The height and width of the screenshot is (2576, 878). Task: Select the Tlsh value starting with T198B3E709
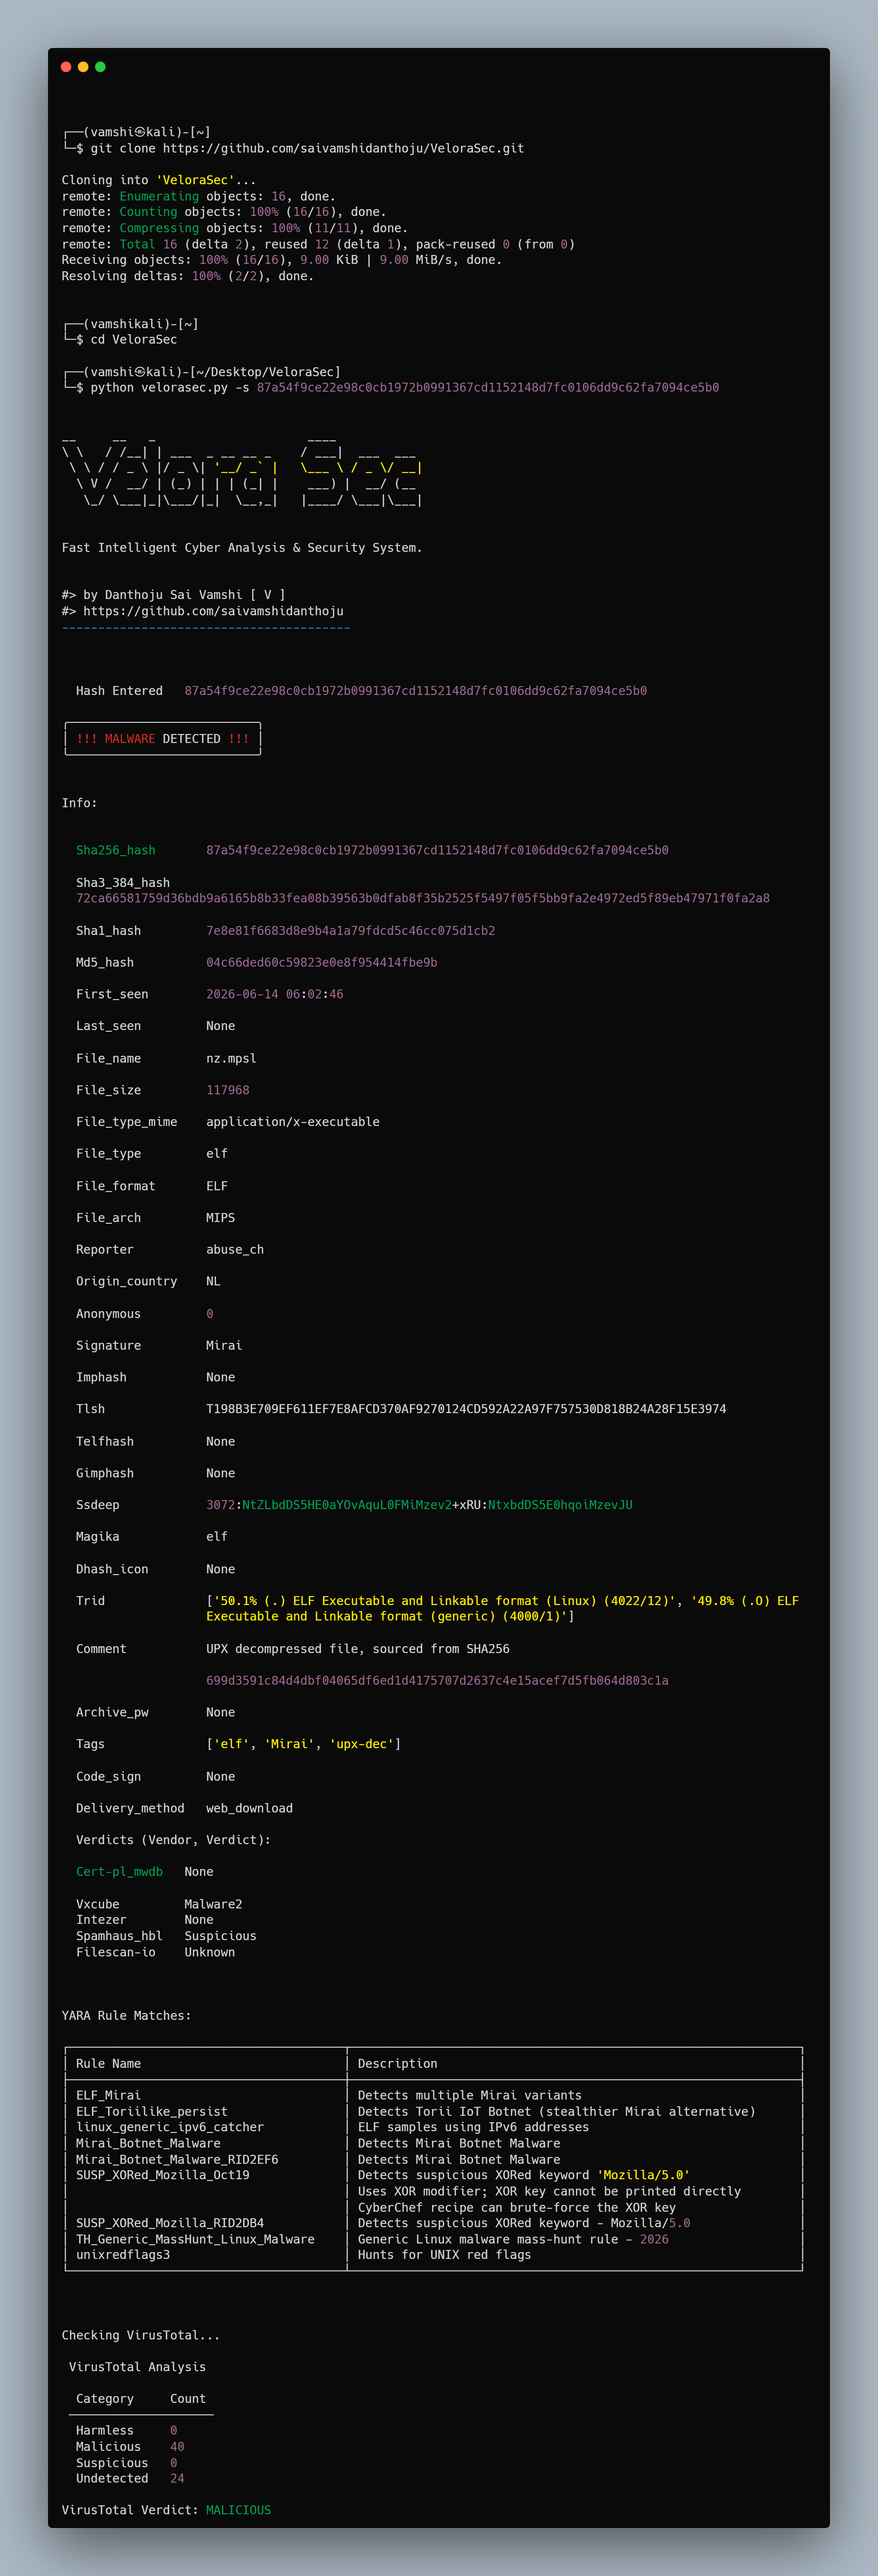[466, 1409]
